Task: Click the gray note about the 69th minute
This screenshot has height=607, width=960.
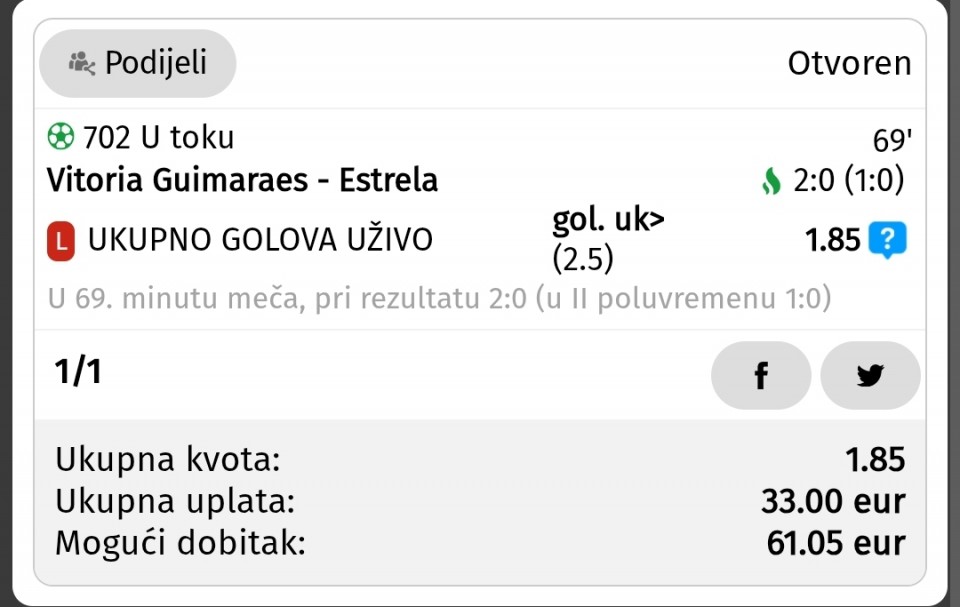Action: coord(439,299)
